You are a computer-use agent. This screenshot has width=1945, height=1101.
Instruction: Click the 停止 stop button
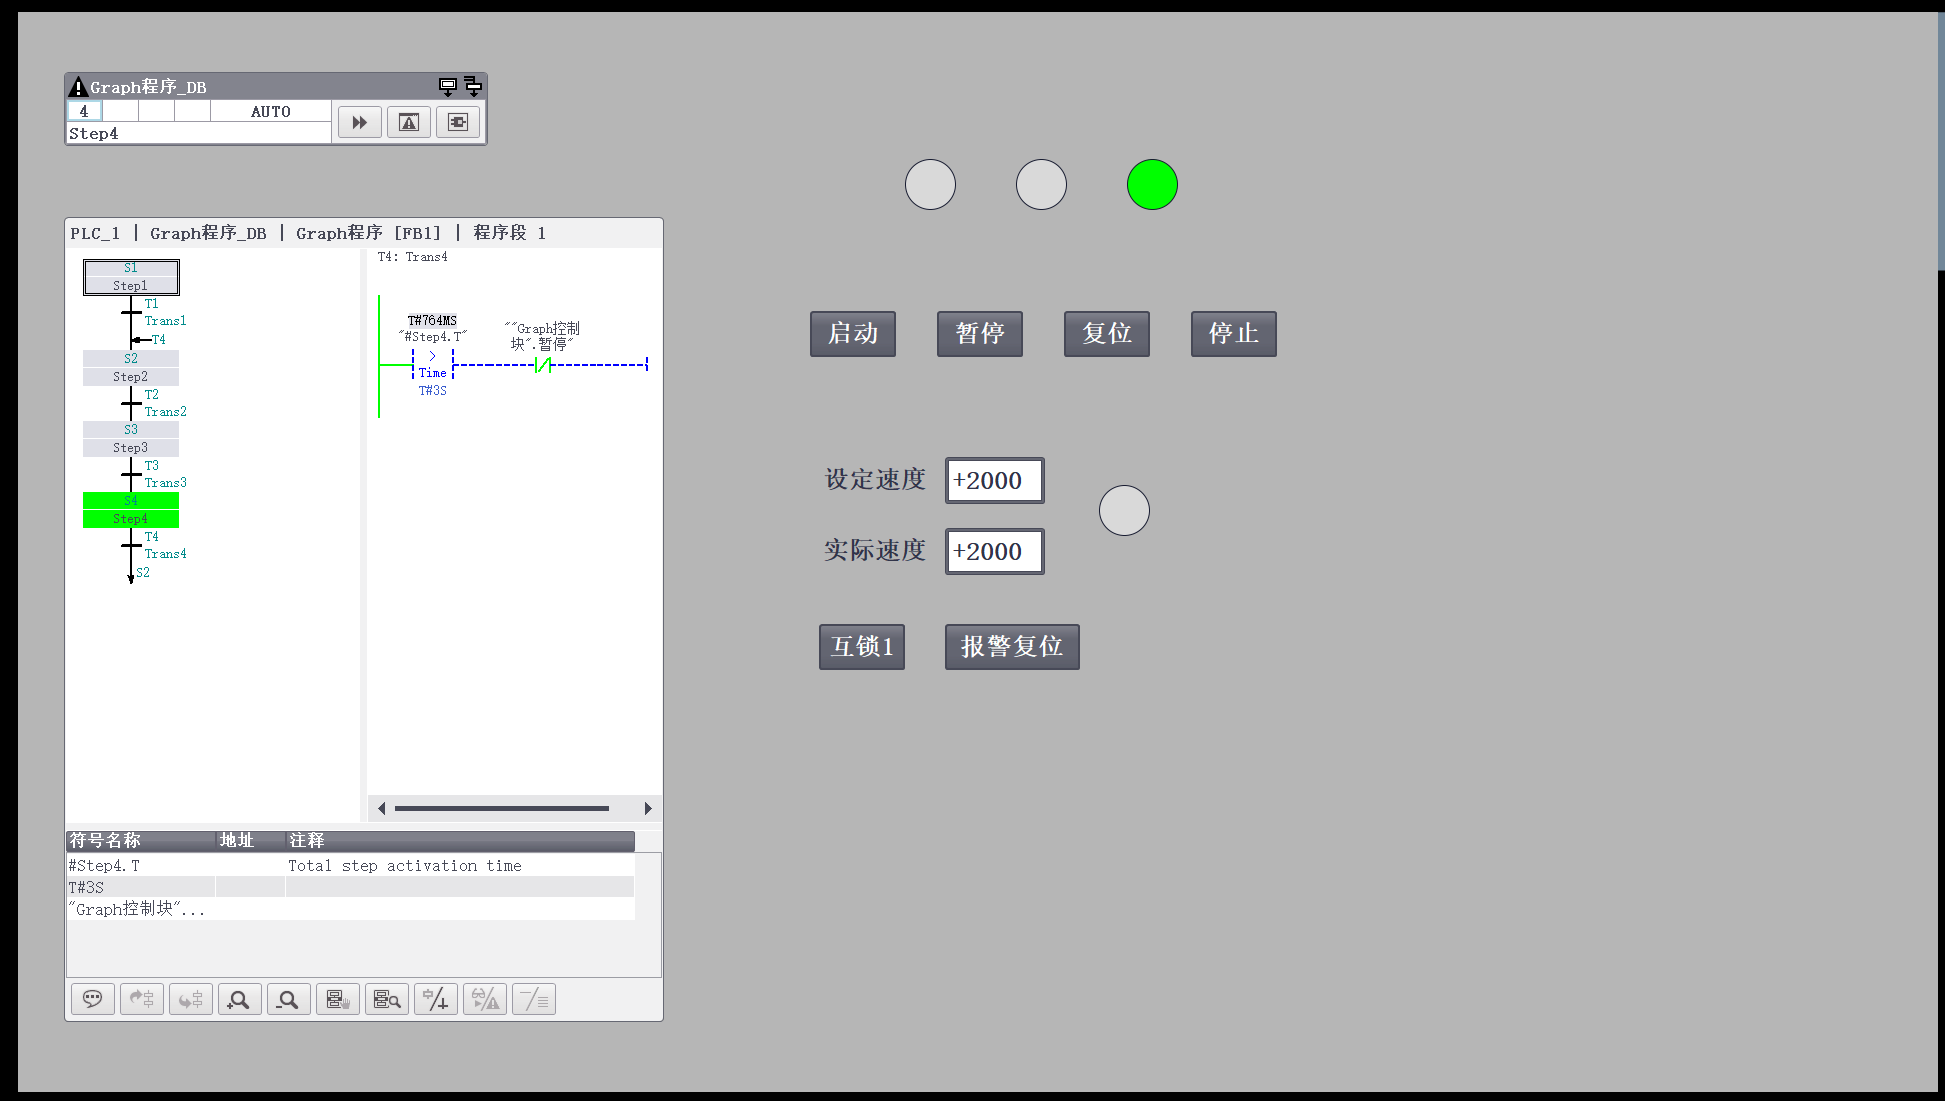coord(1233,334)
